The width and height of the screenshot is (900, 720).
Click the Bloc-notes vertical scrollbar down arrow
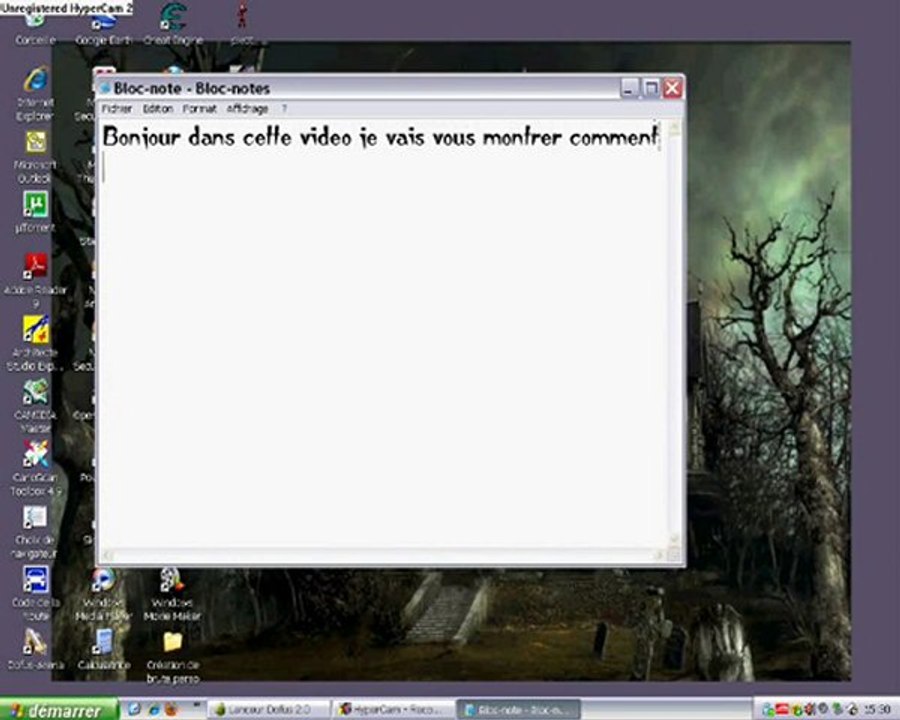point(674,540)
